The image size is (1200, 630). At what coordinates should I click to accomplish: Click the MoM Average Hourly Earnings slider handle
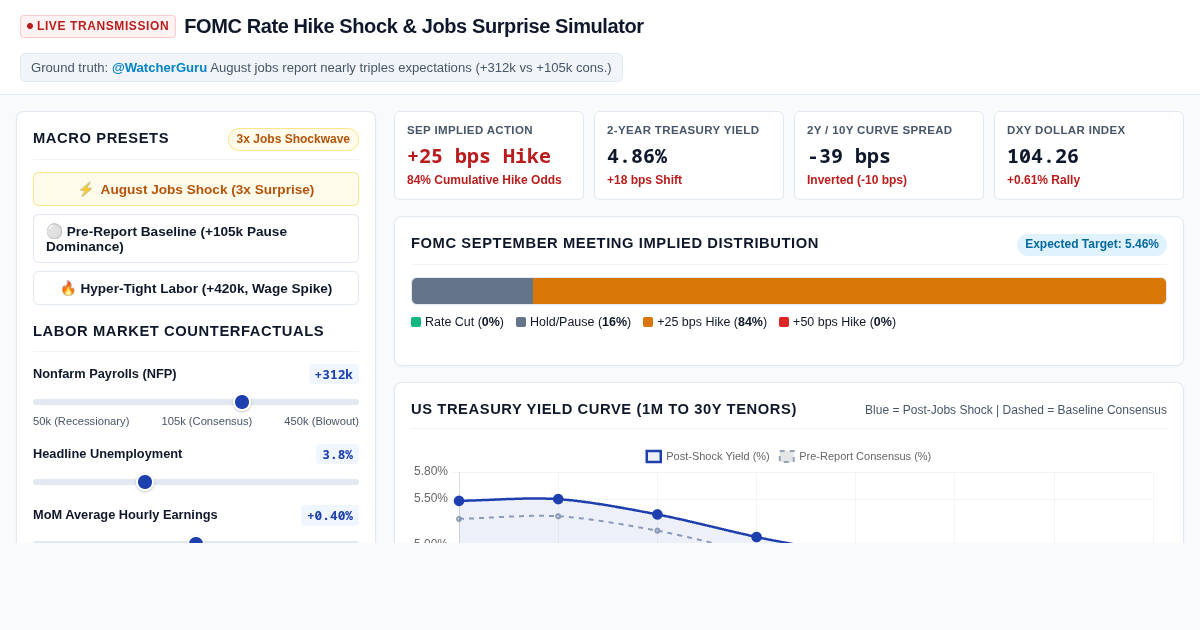(x=196, y=541)
